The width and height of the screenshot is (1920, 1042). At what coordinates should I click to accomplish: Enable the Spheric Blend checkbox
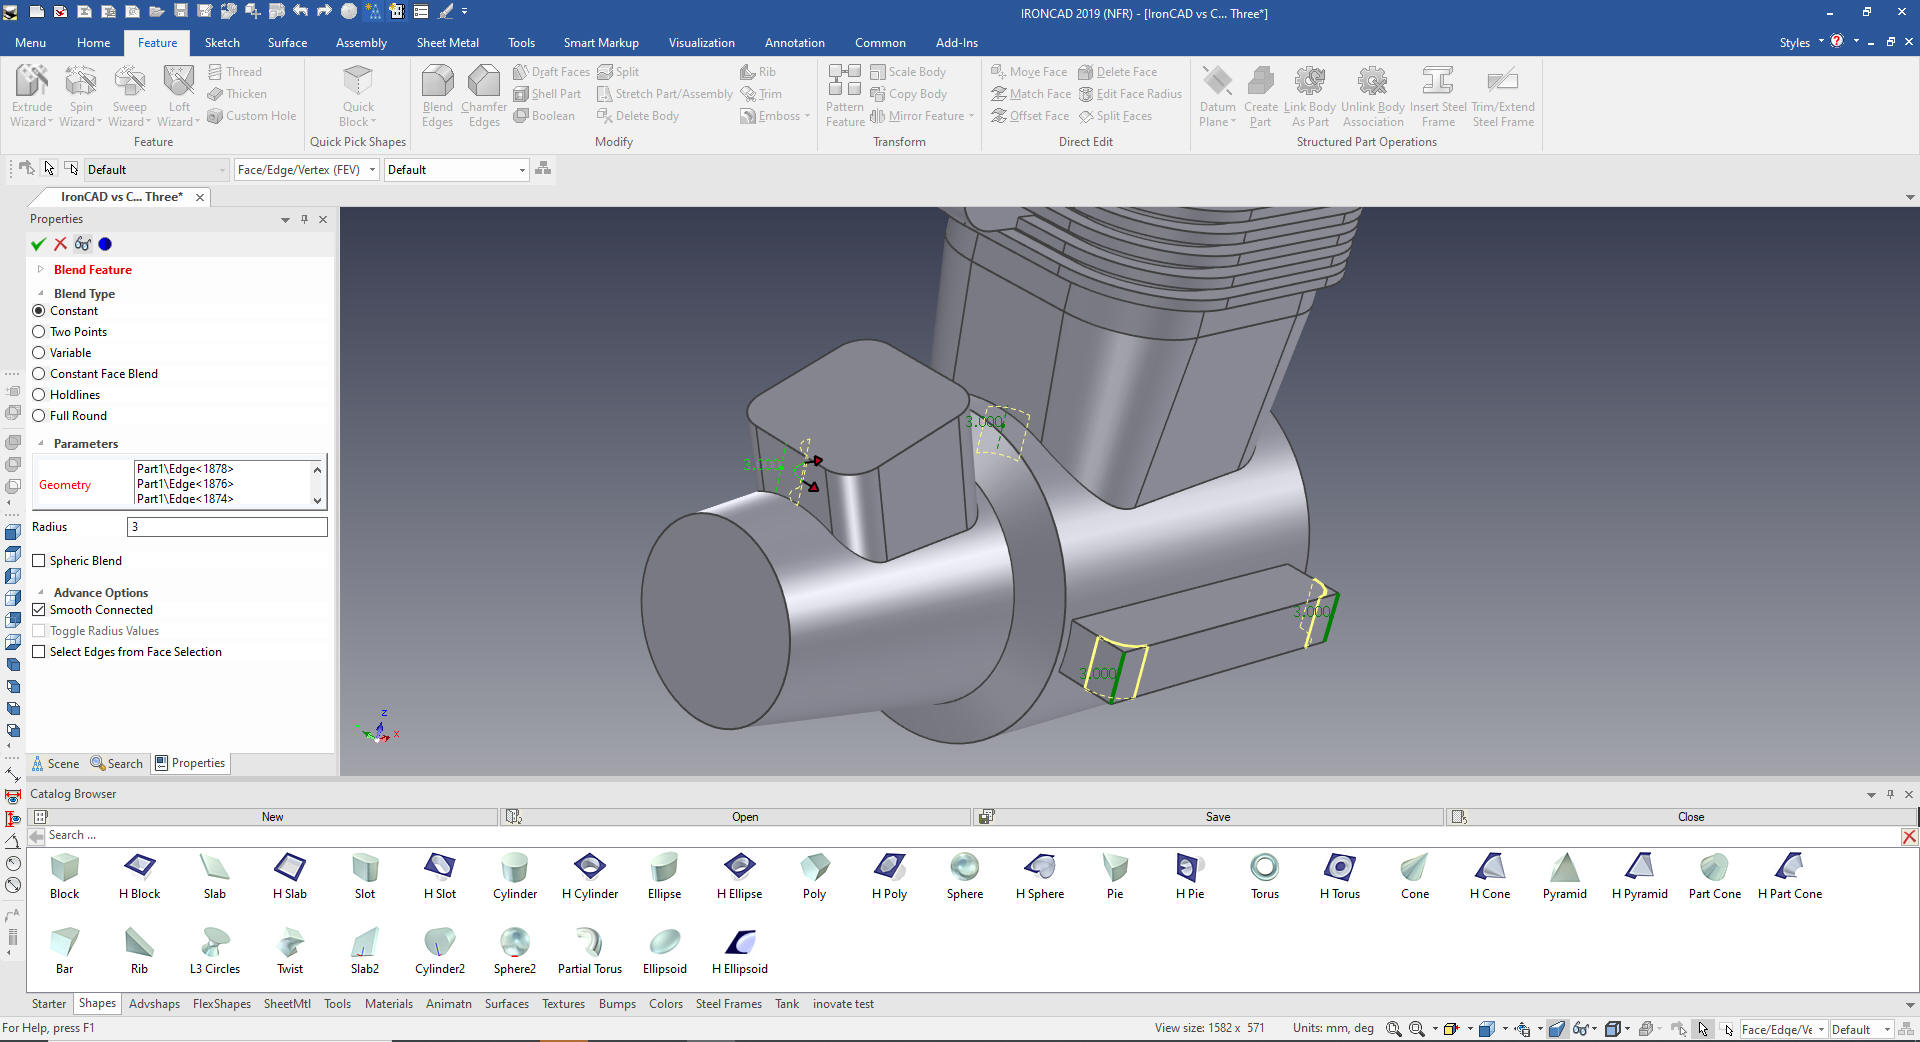pos(39,561)
